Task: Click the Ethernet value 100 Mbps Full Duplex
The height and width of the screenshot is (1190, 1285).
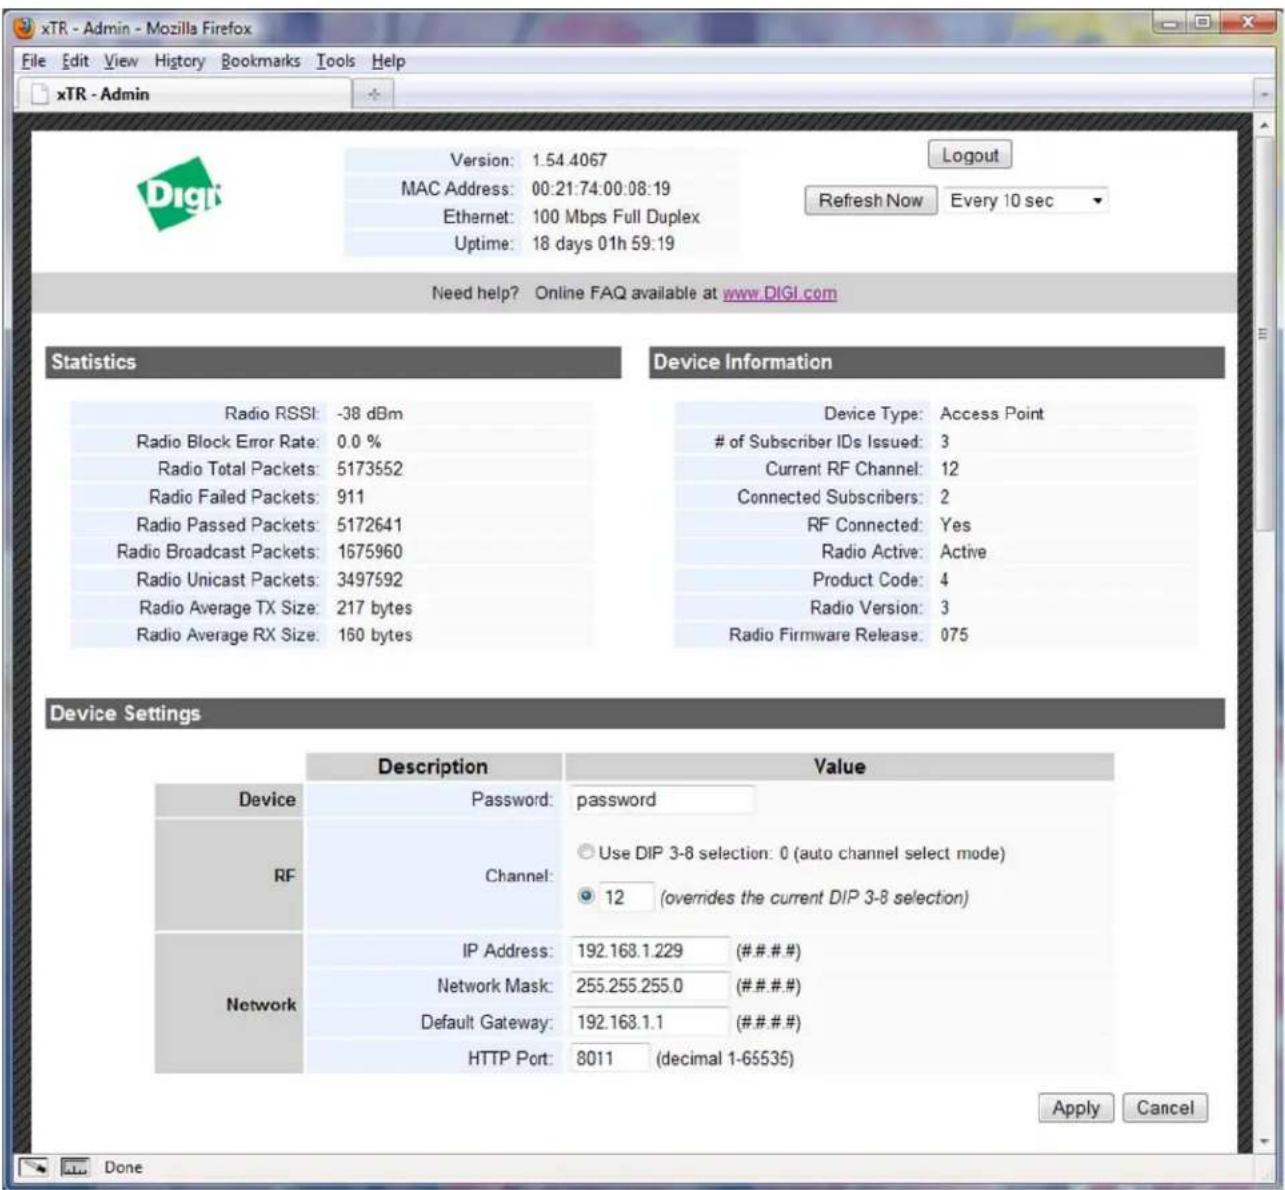Action: 616,216
